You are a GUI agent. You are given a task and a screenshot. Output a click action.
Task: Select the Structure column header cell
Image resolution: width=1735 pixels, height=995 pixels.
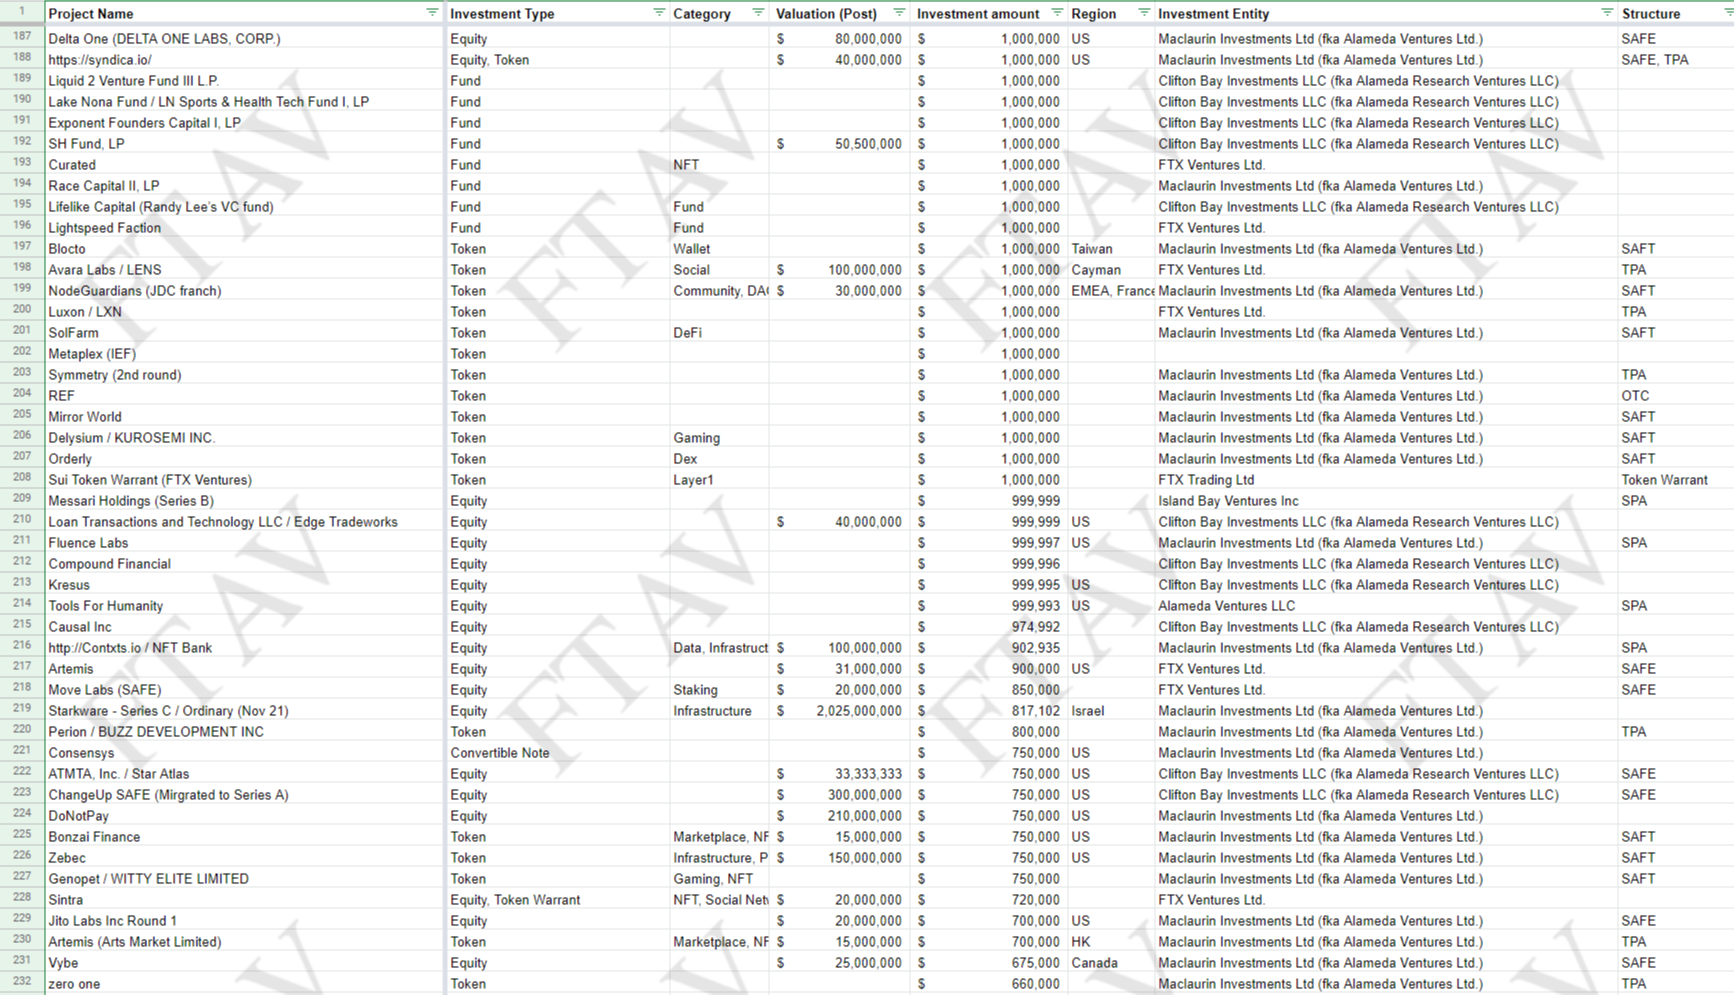click(x=1675, y=14)
